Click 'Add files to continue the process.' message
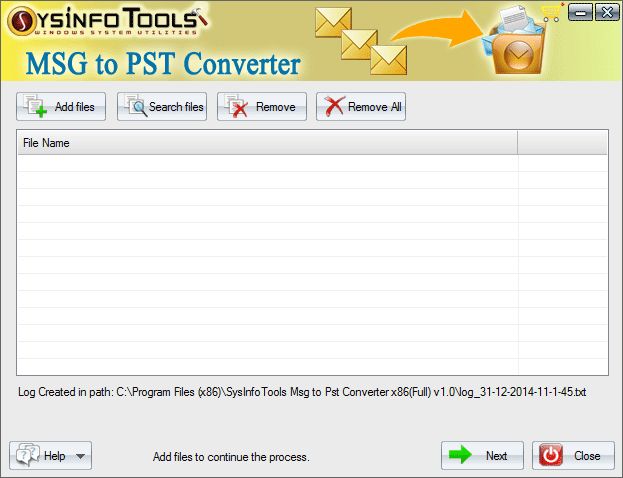 click(231, 457)
